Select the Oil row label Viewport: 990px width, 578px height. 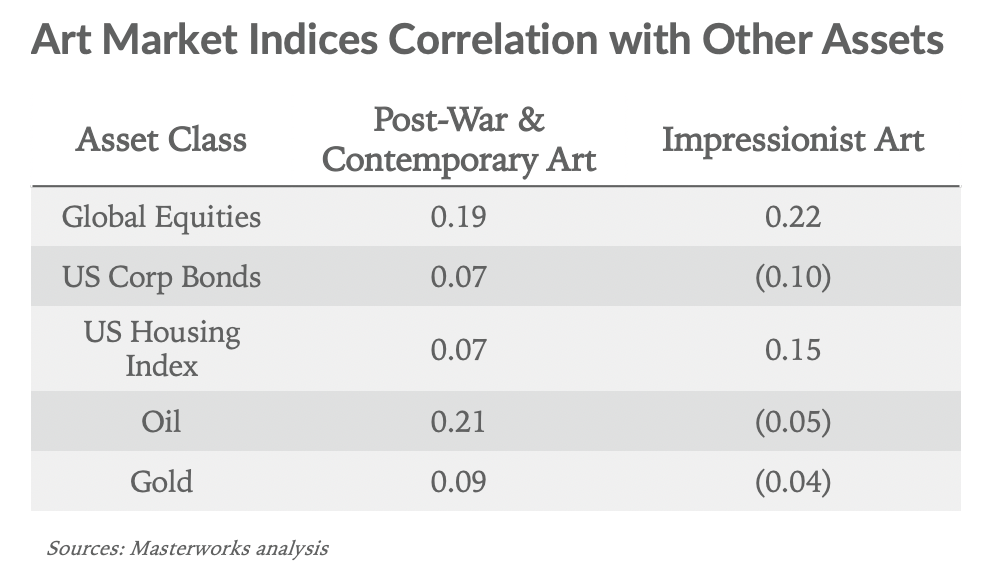click(x=161, y=421)
